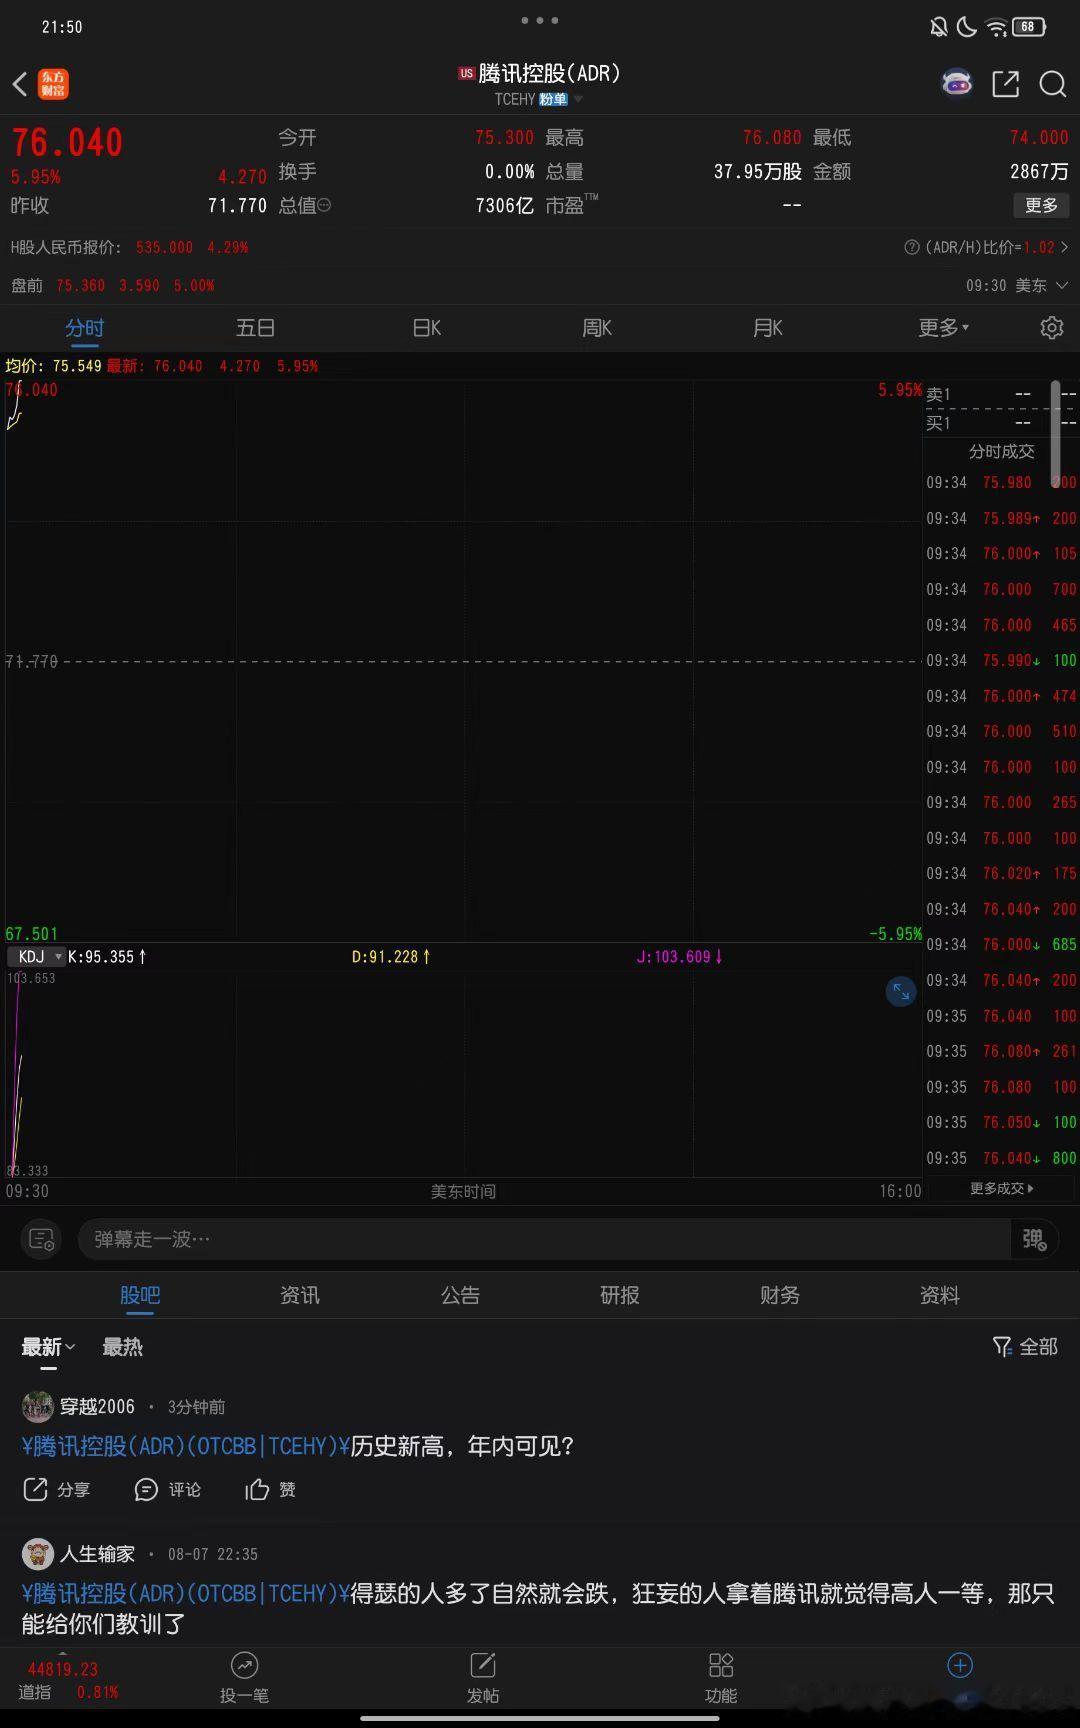Screen dimensions: 1080x1728
Task: Open 投一笔 bottom bar icon
Action: [x=244, y=1677]
